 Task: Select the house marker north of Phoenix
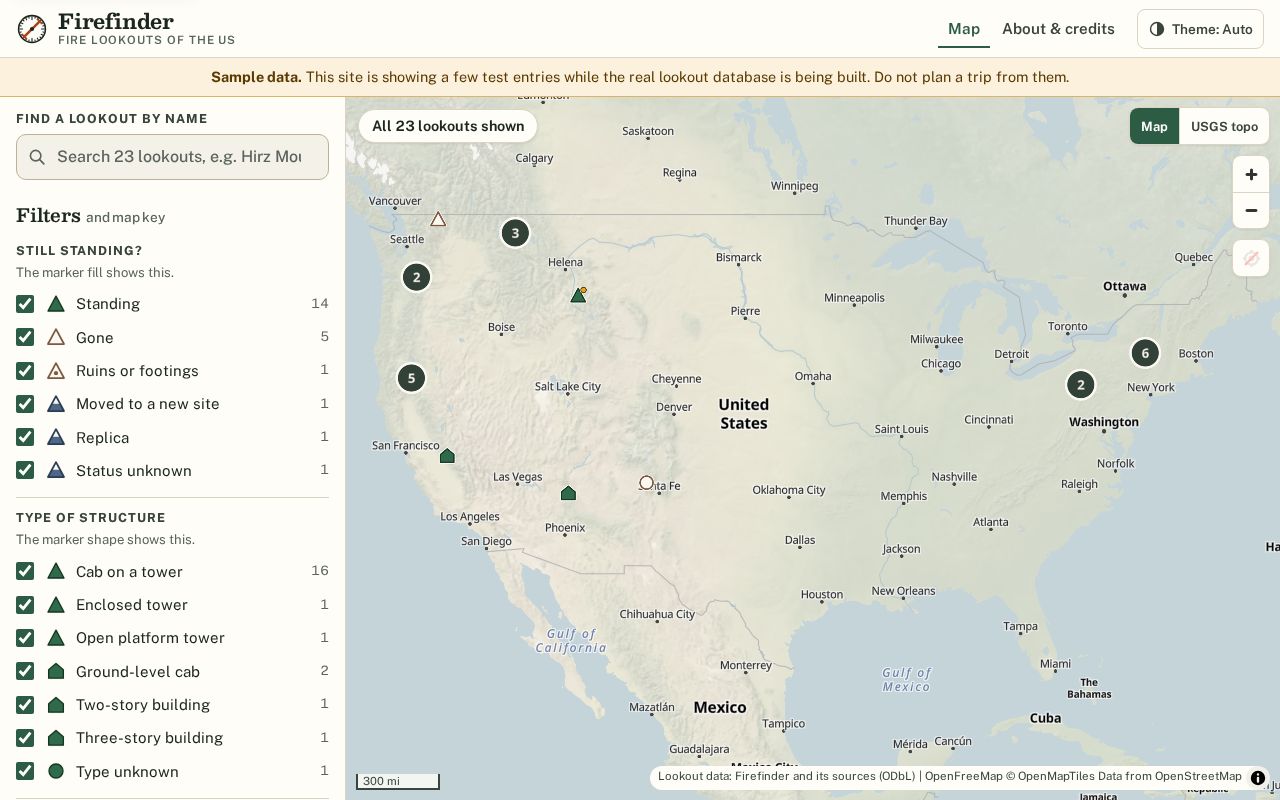point(568,493)
